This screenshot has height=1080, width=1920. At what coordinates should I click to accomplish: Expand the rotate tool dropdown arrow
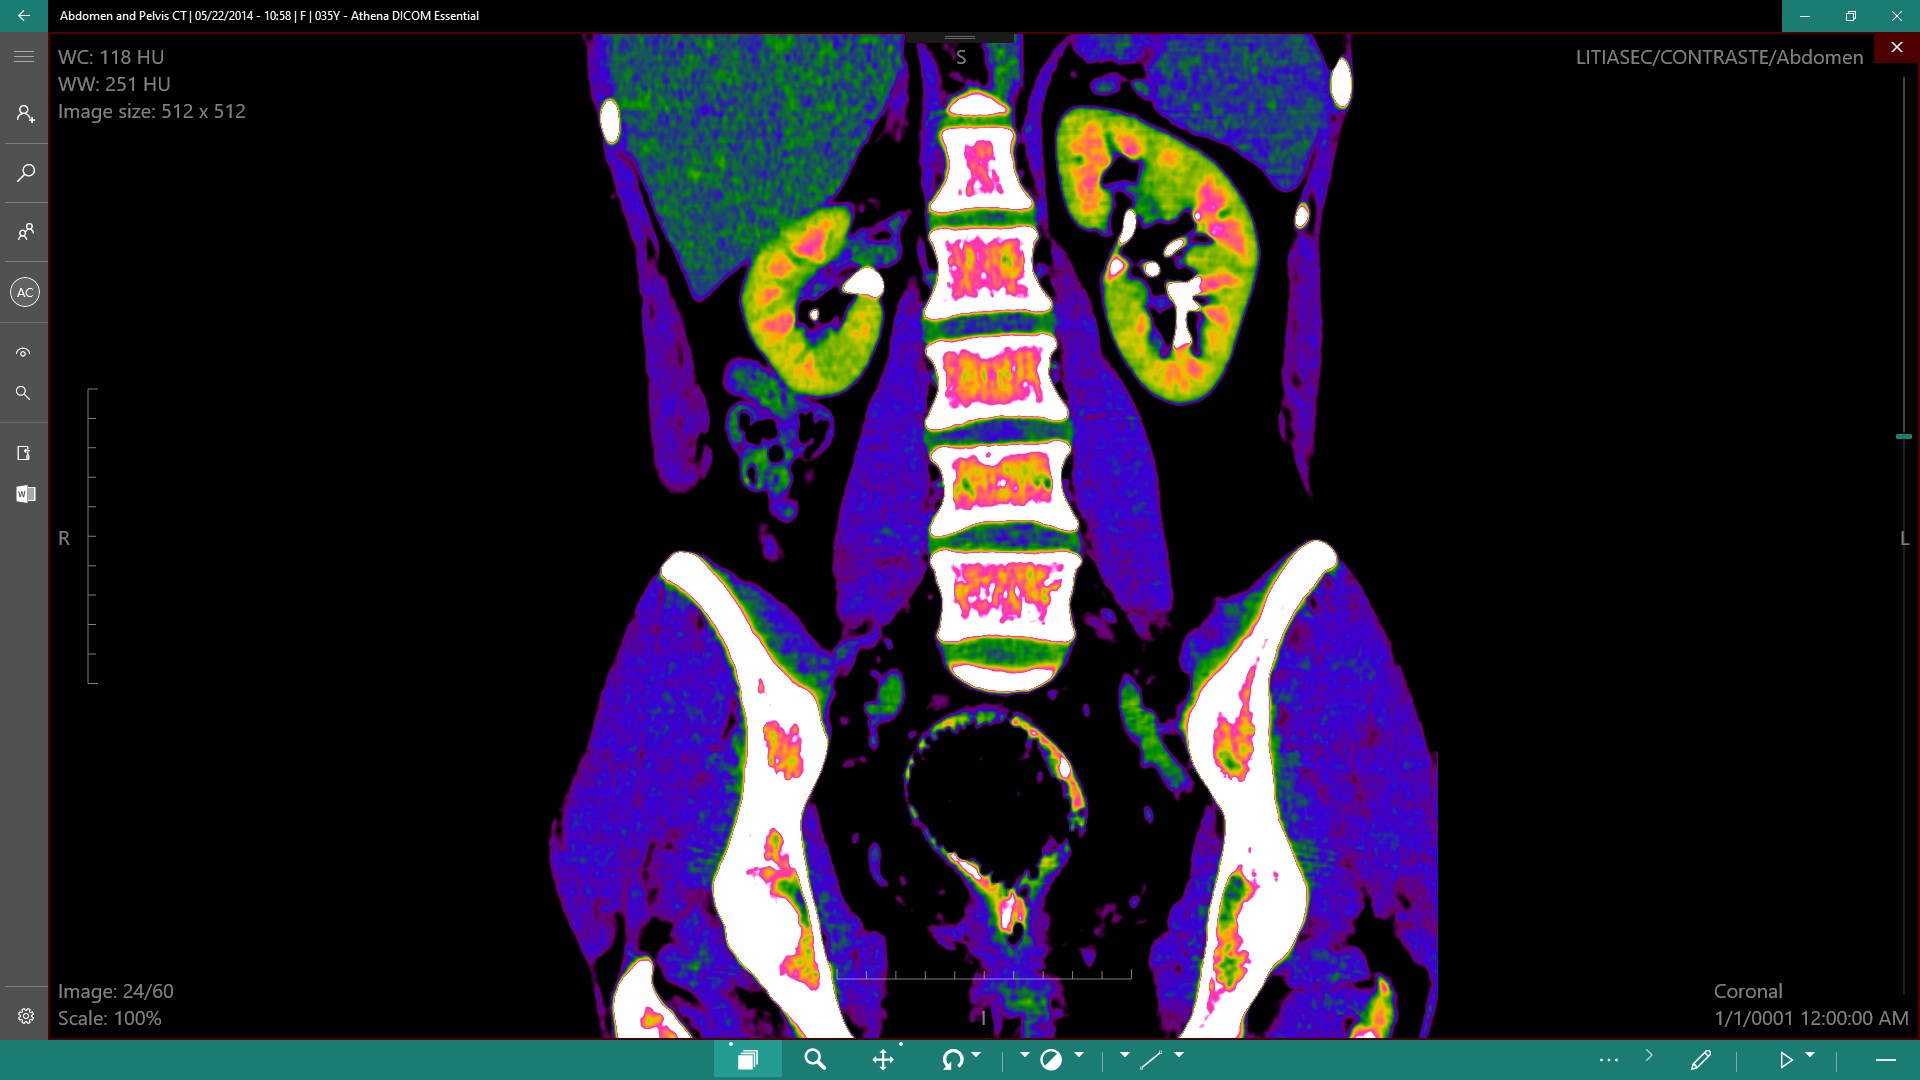976,1055
